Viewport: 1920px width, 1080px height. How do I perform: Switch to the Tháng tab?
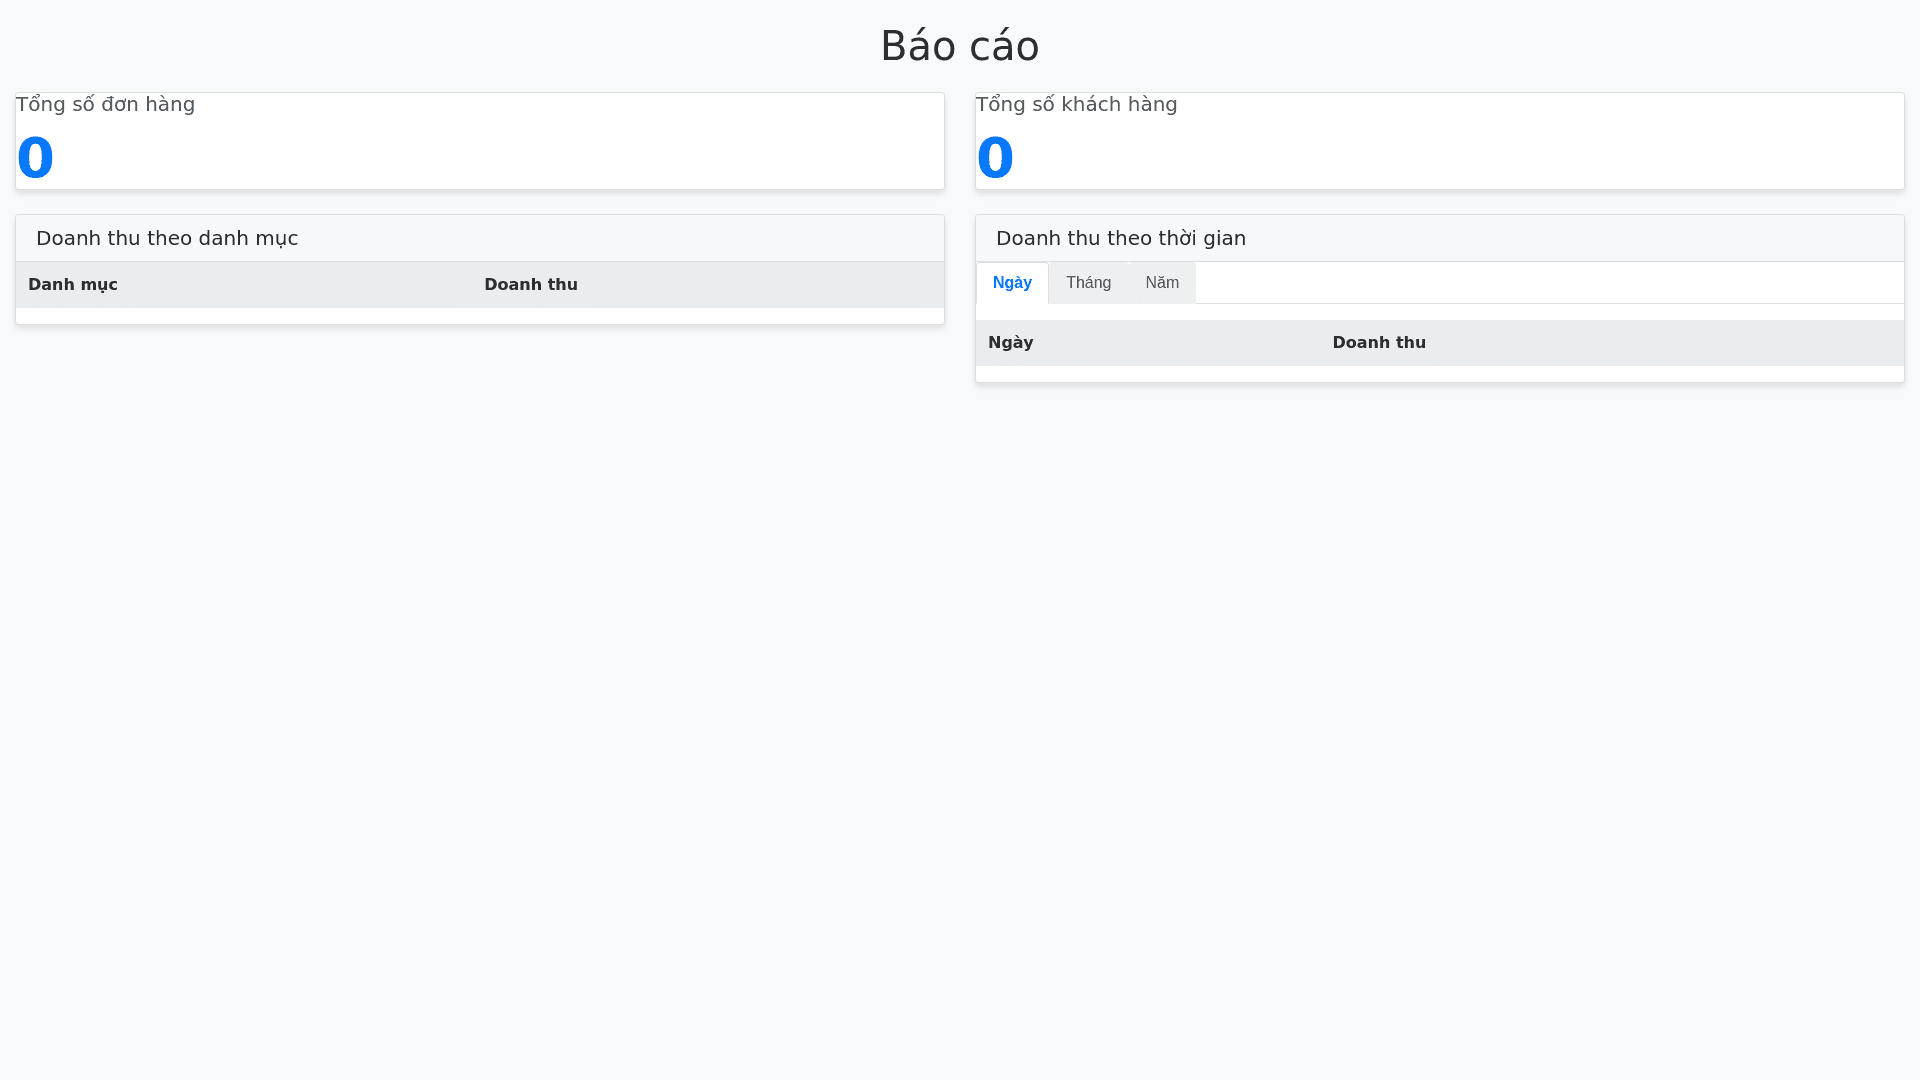tap(1088, 283)
